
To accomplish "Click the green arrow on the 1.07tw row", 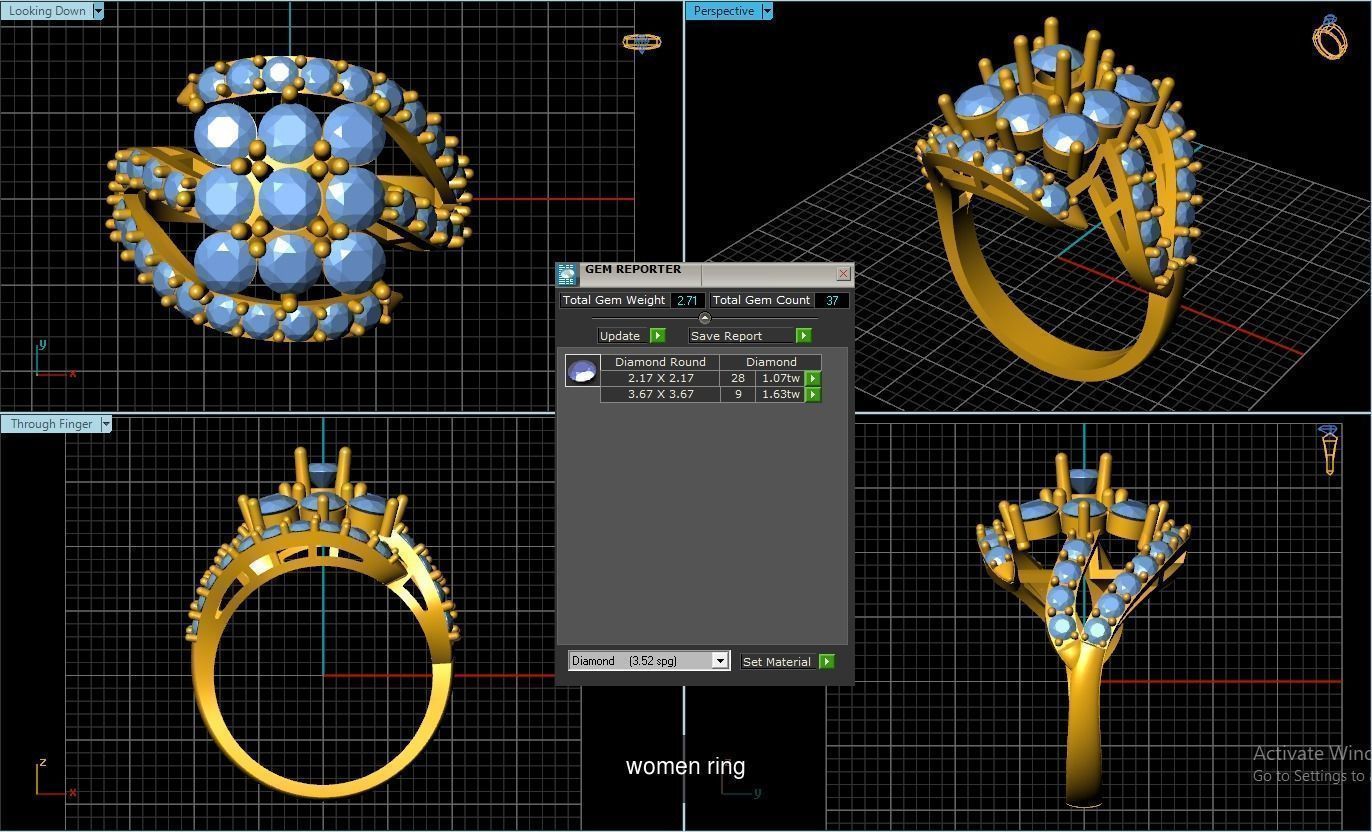I will (813, 379).
